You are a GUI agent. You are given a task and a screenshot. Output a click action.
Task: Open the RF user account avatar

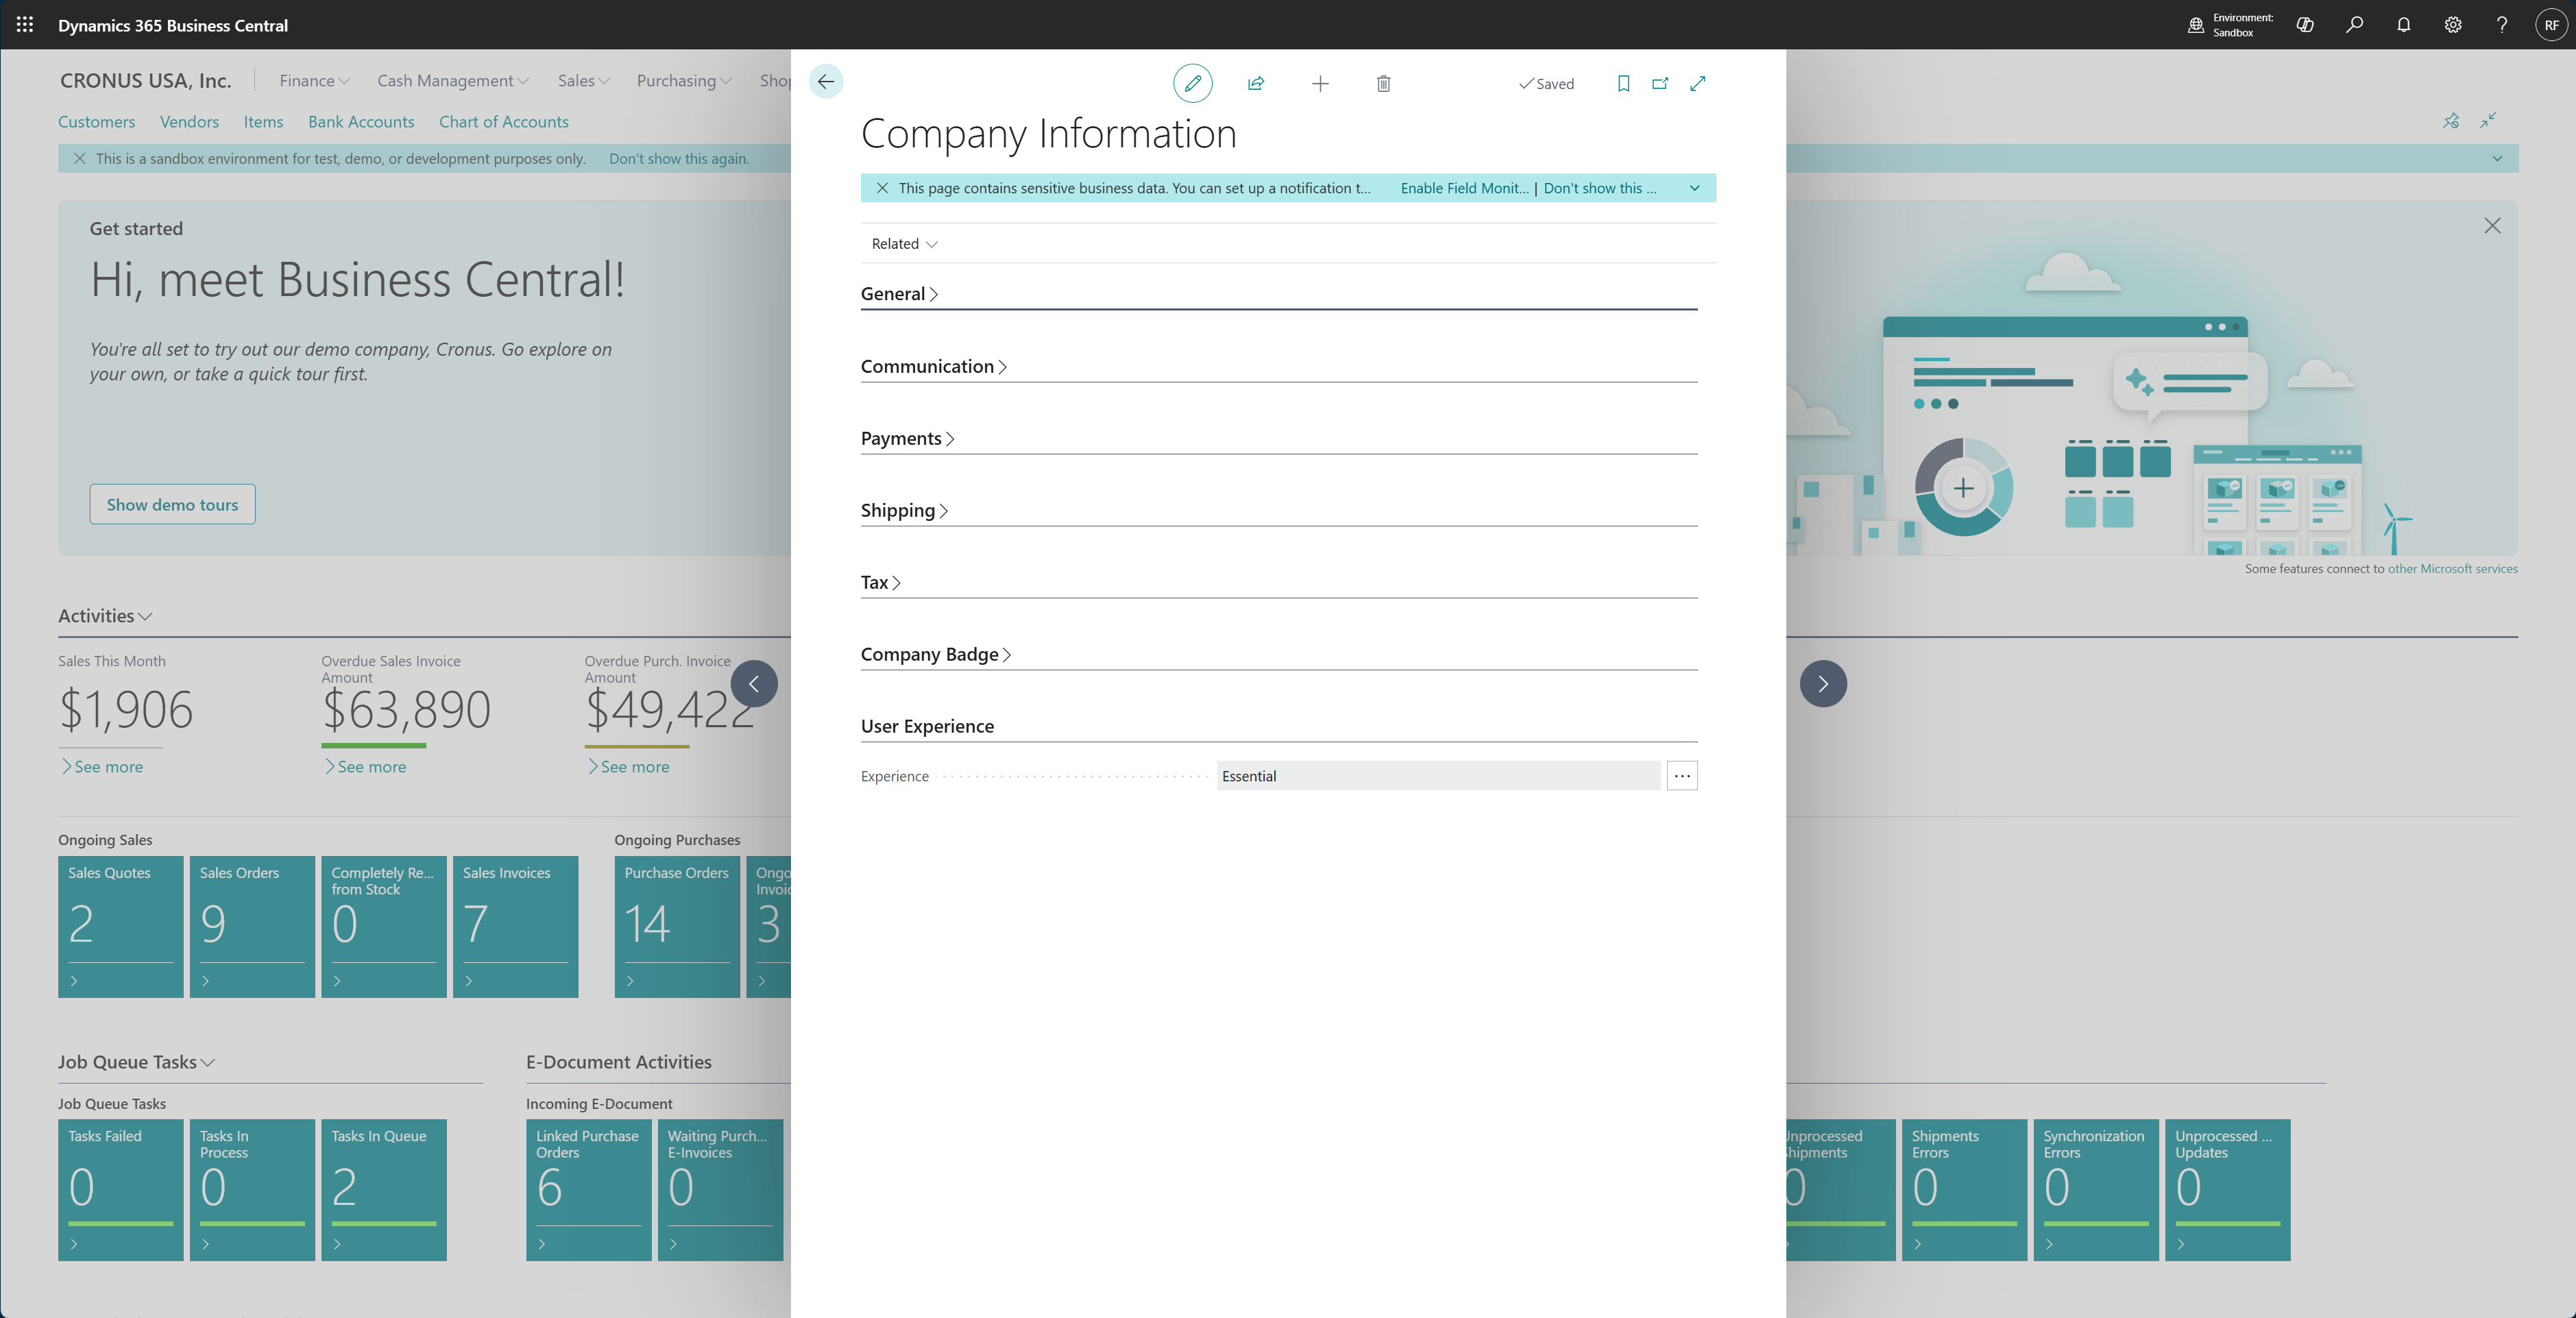pyautogui.click(x=2551, y=25)
